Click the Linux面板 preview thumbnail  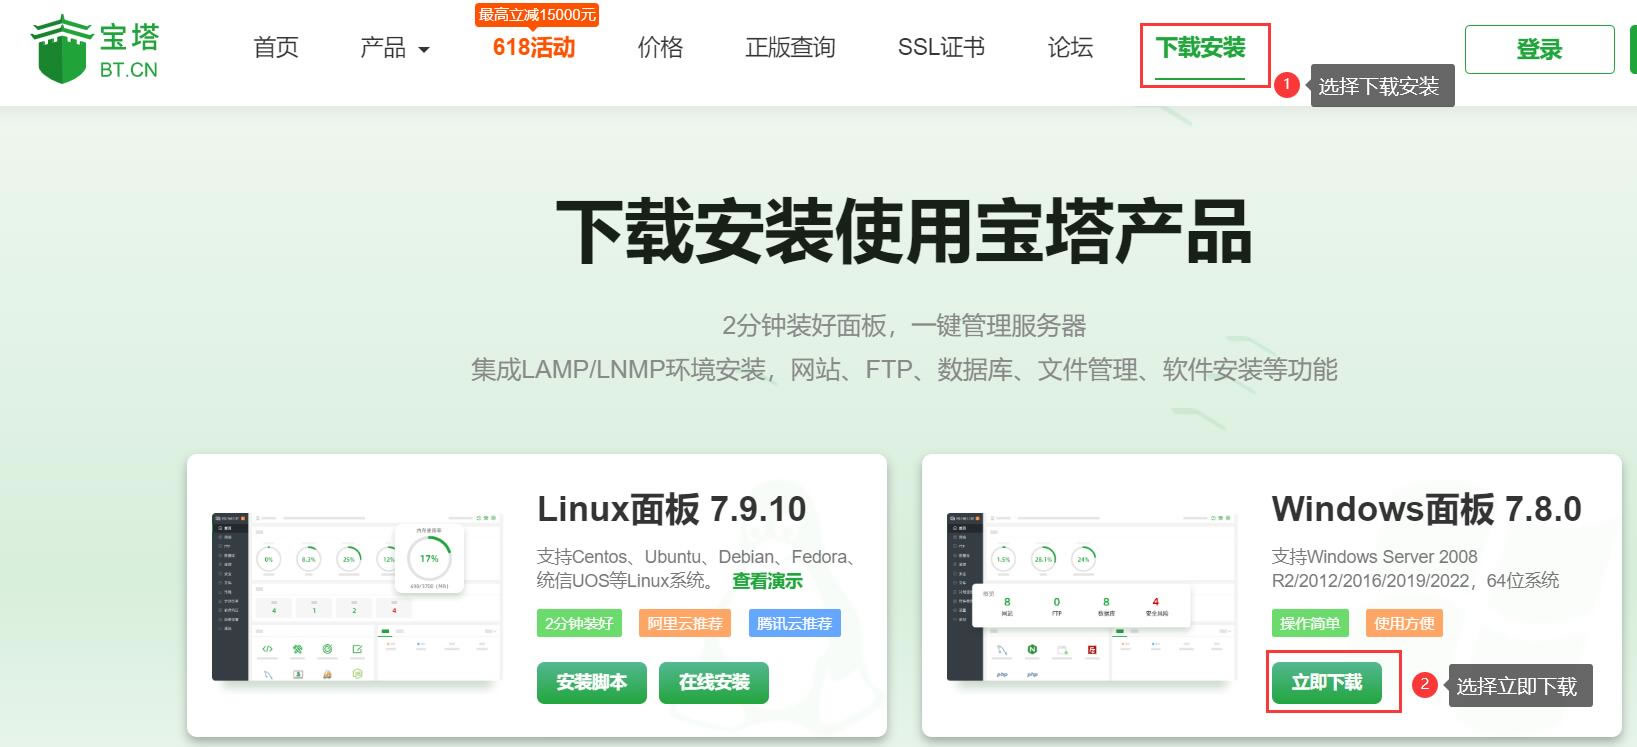[357, 597]
